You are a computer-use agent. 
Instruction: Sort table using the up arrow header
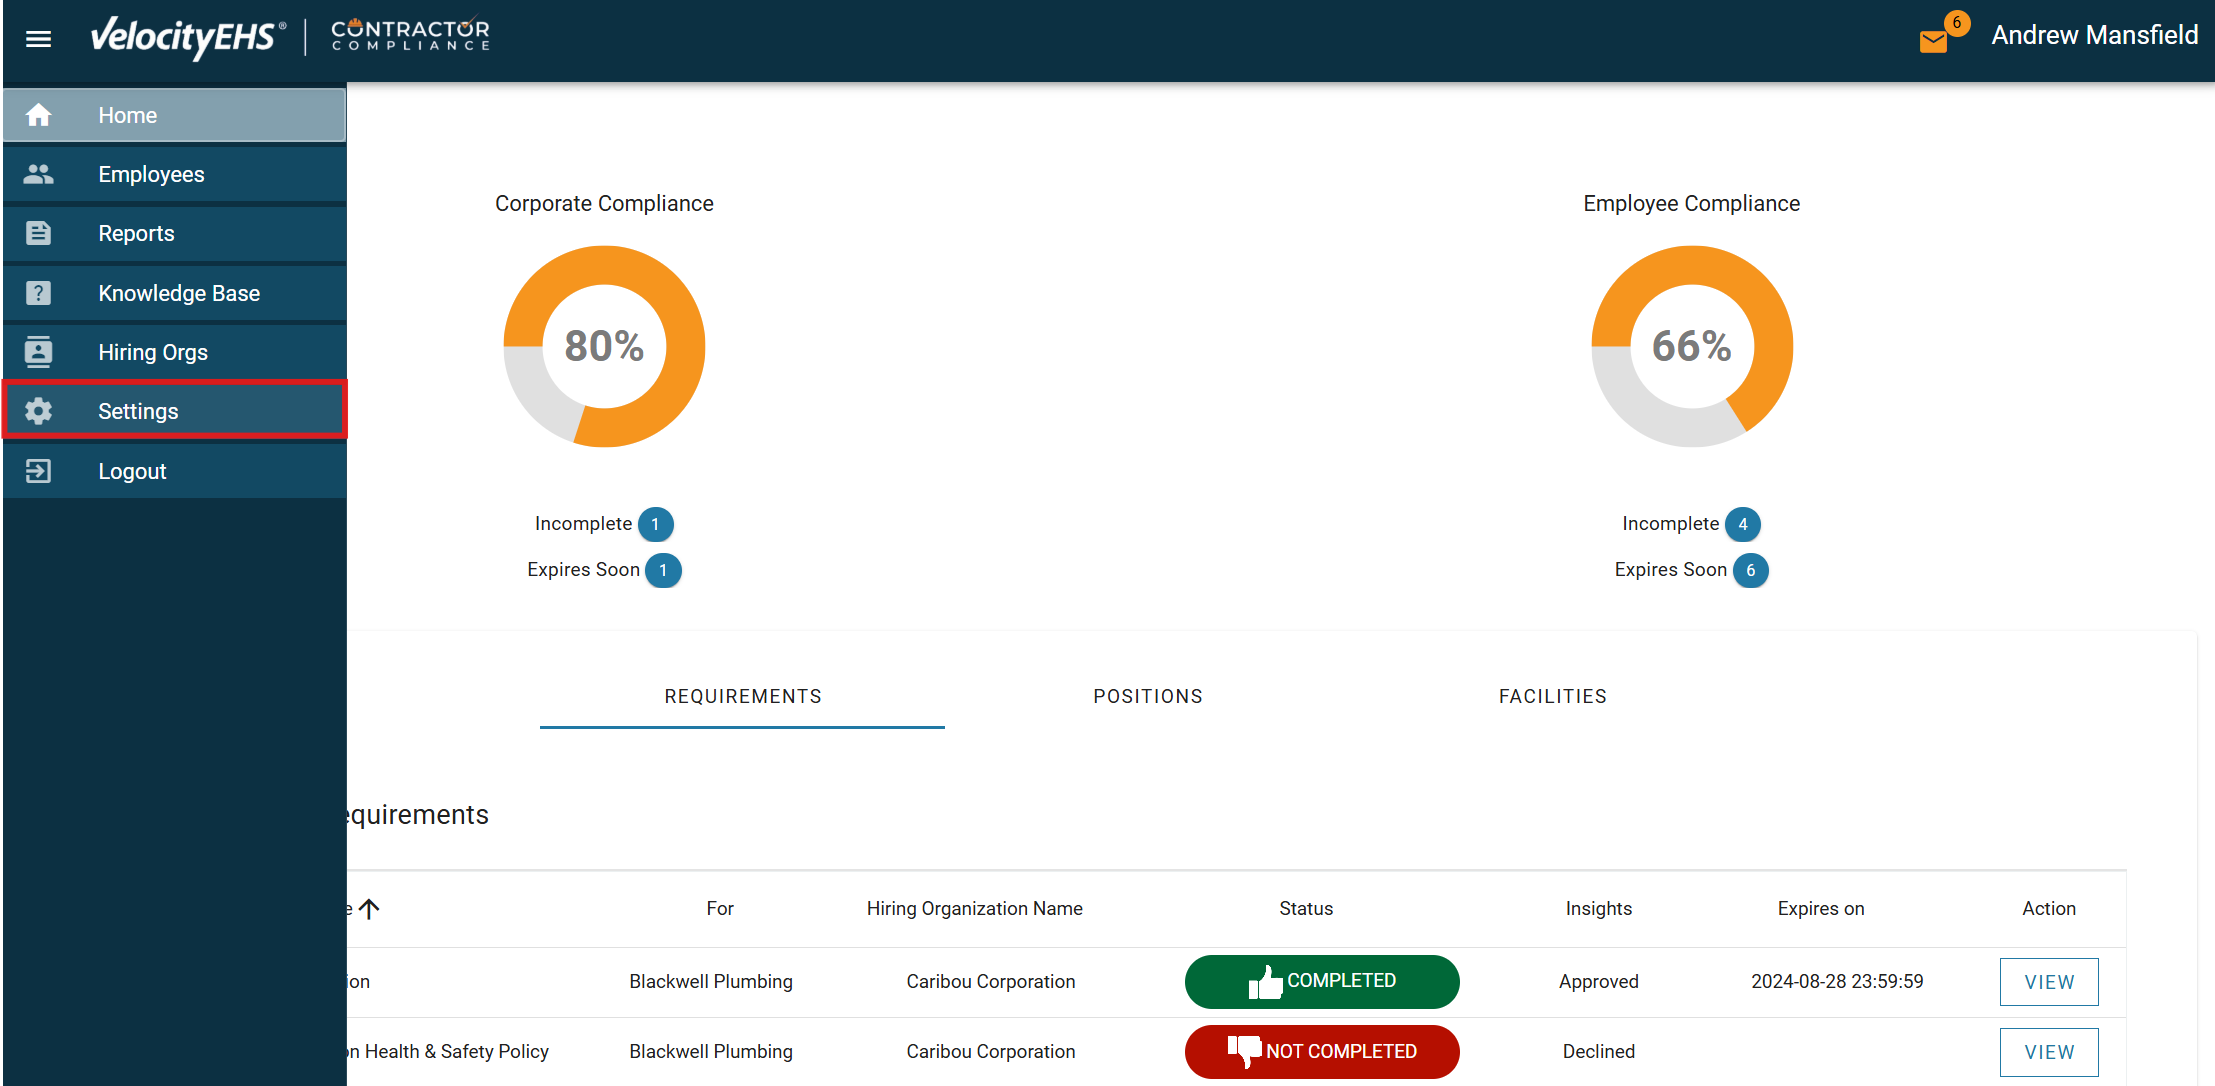(369, 908)
